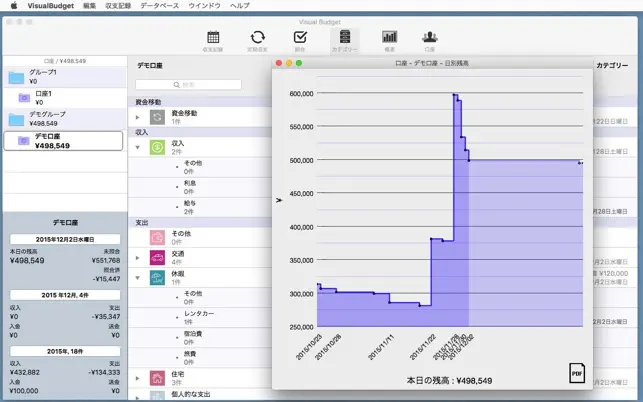
Task: Open the ウインドウ menu
Action: pos(204,5)
